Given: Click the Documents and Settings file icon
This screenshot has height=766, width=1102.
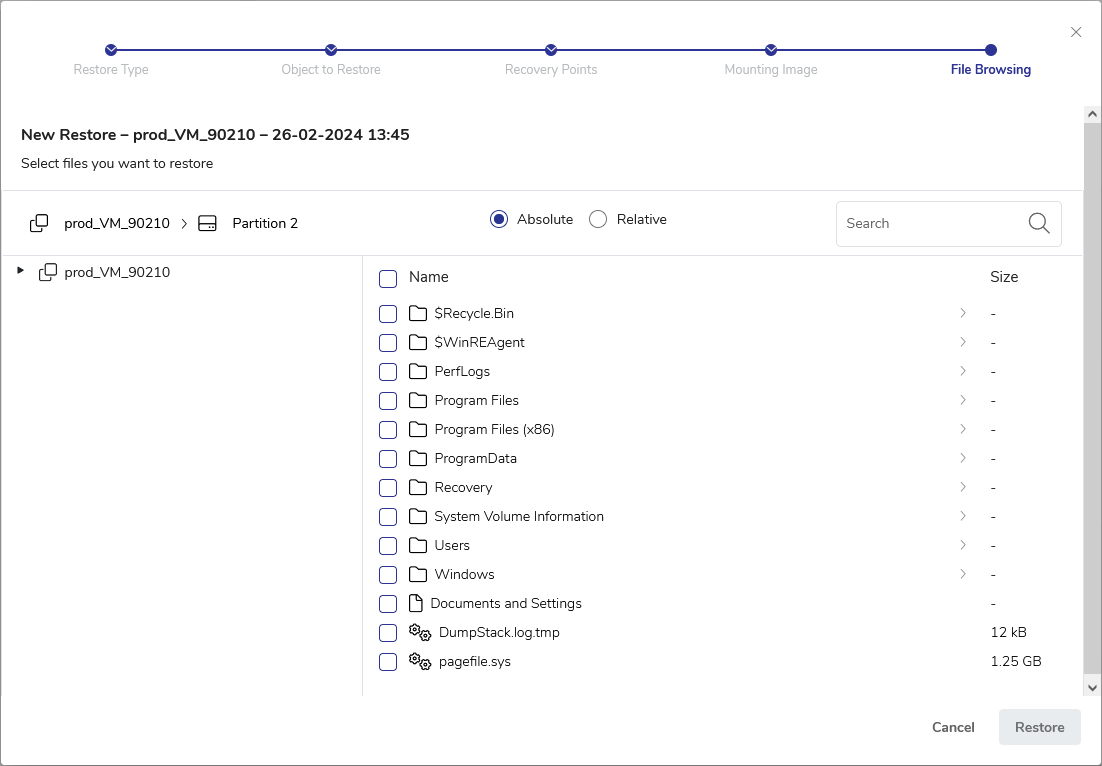Looking at the screenshot, I should [x=416, y=604].
